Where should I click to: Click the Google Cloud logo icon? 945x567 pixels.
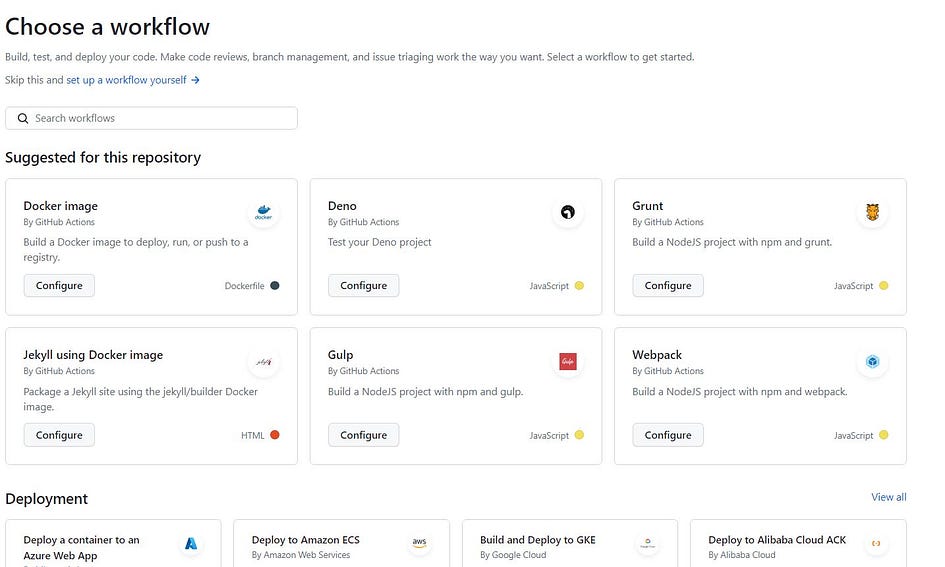[x=647, y=544]
